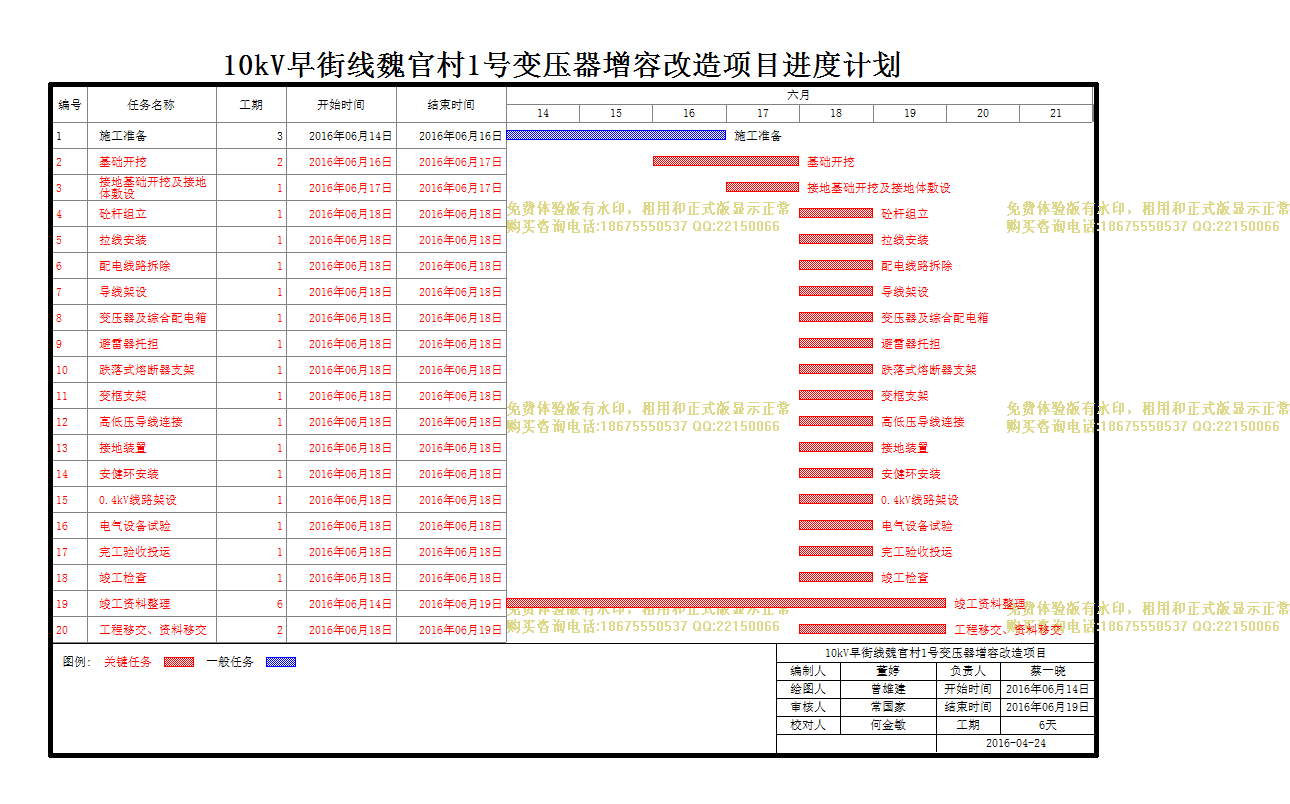Select duration value 6 in 竣工资料整理 row
Image resolution: width=1290 pixels, height=804 pixels.
point(280,604)
